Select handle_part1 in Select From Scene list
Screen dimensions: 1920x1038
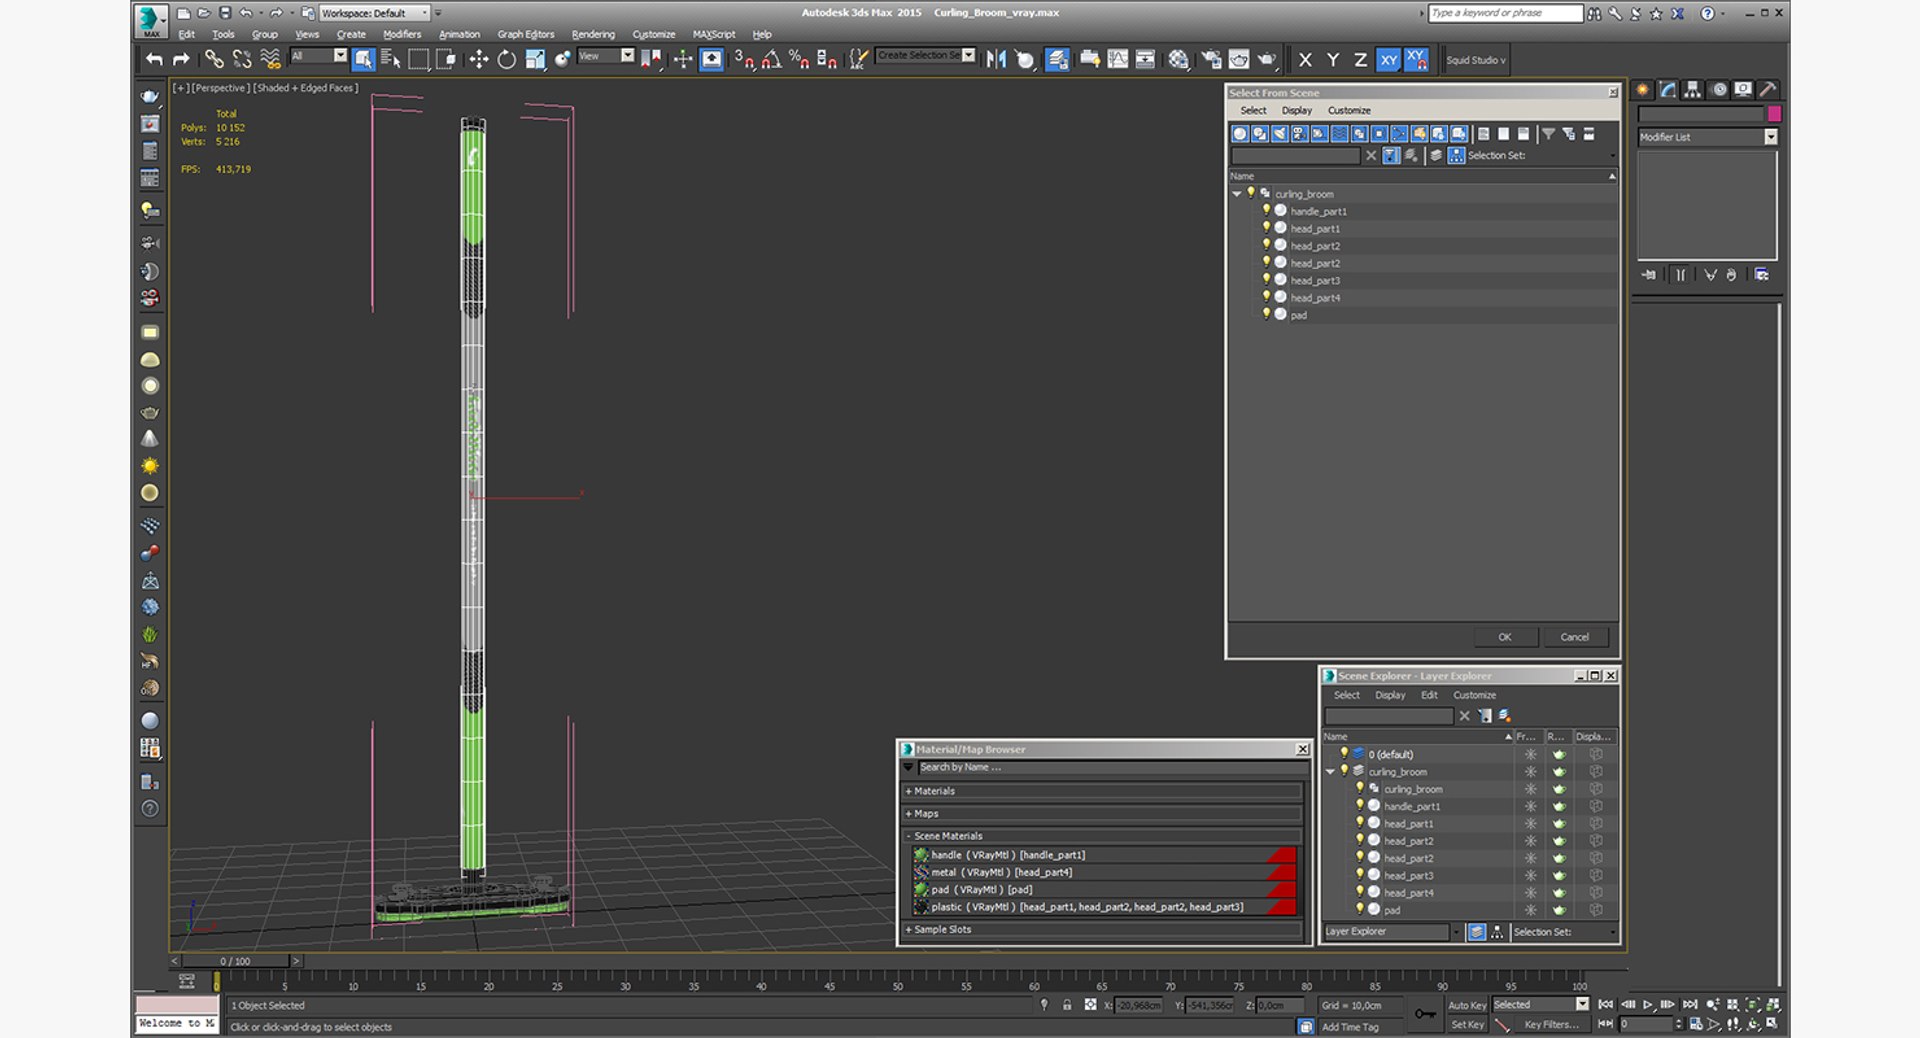[x=1318, y=212]
